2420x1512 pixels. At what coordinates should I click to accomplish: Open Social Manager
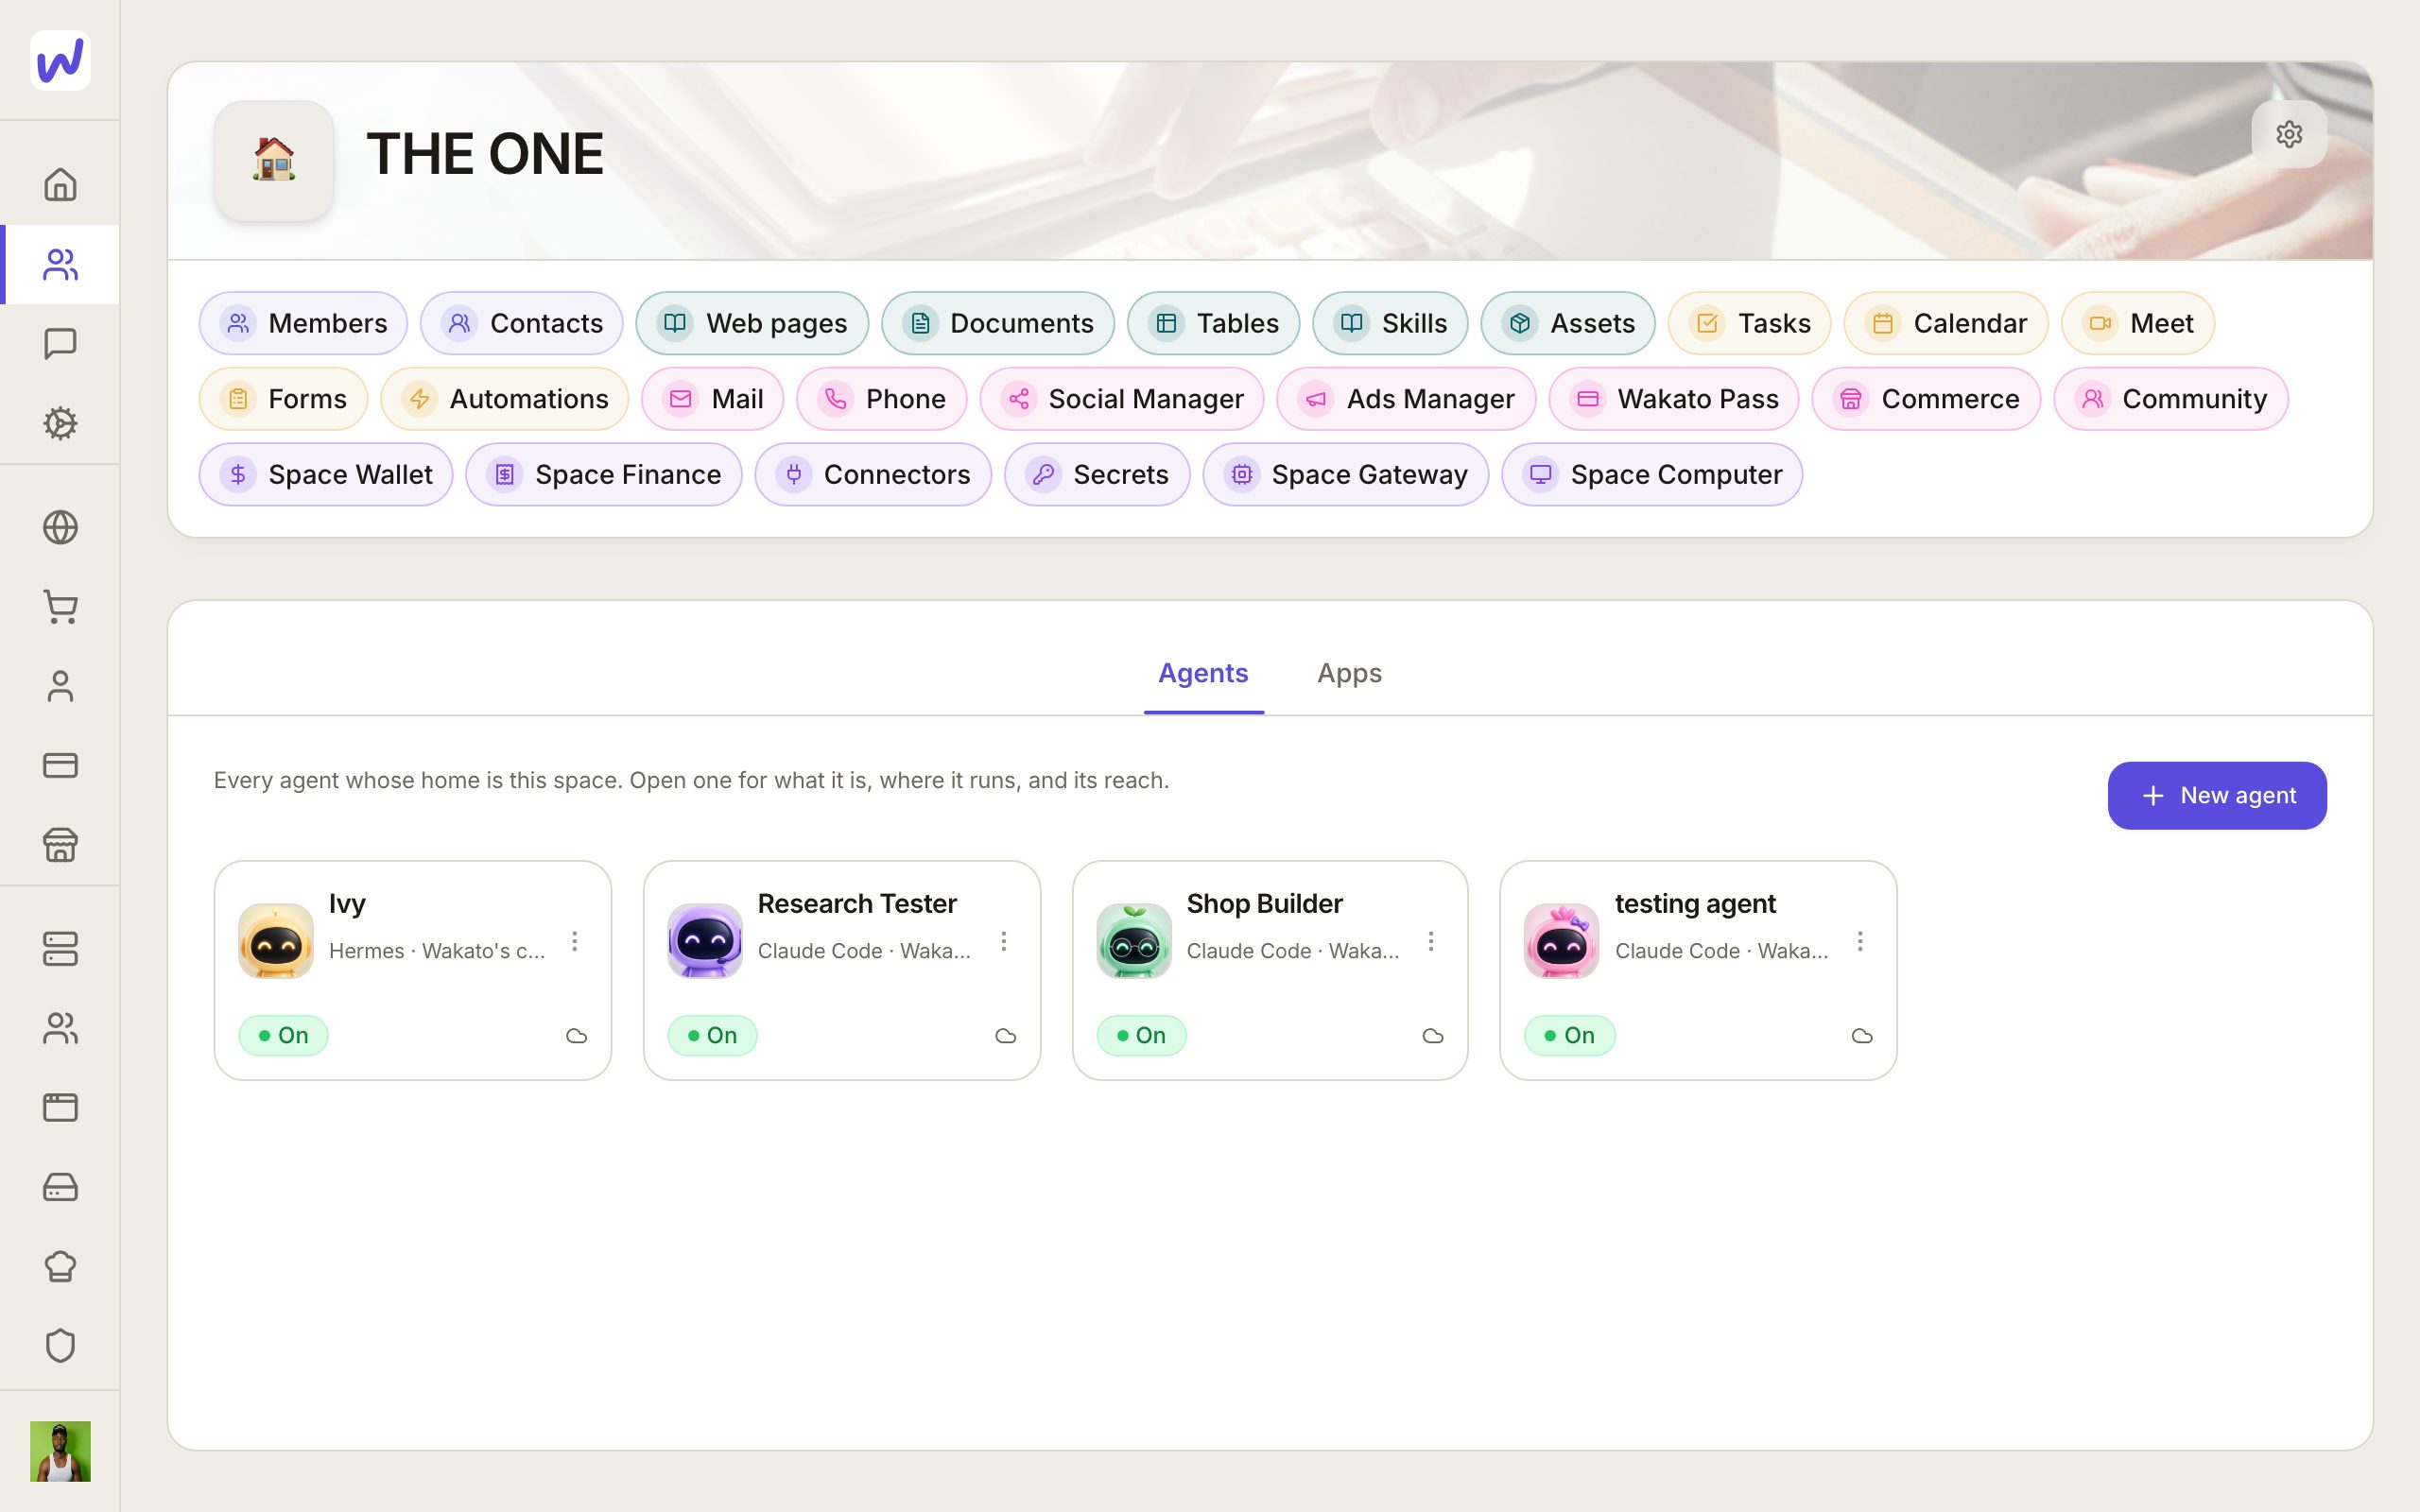[1122, 399]
